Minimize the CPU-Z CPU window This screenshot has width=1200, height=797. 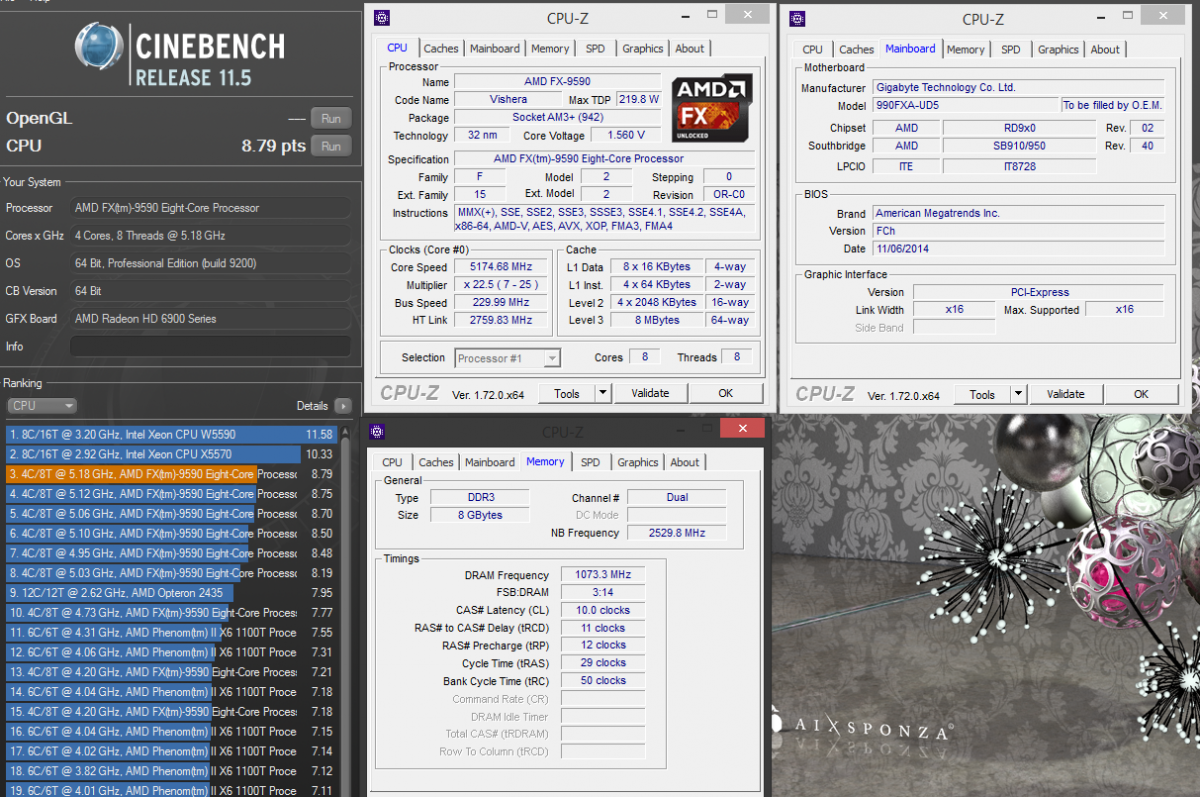686,15
